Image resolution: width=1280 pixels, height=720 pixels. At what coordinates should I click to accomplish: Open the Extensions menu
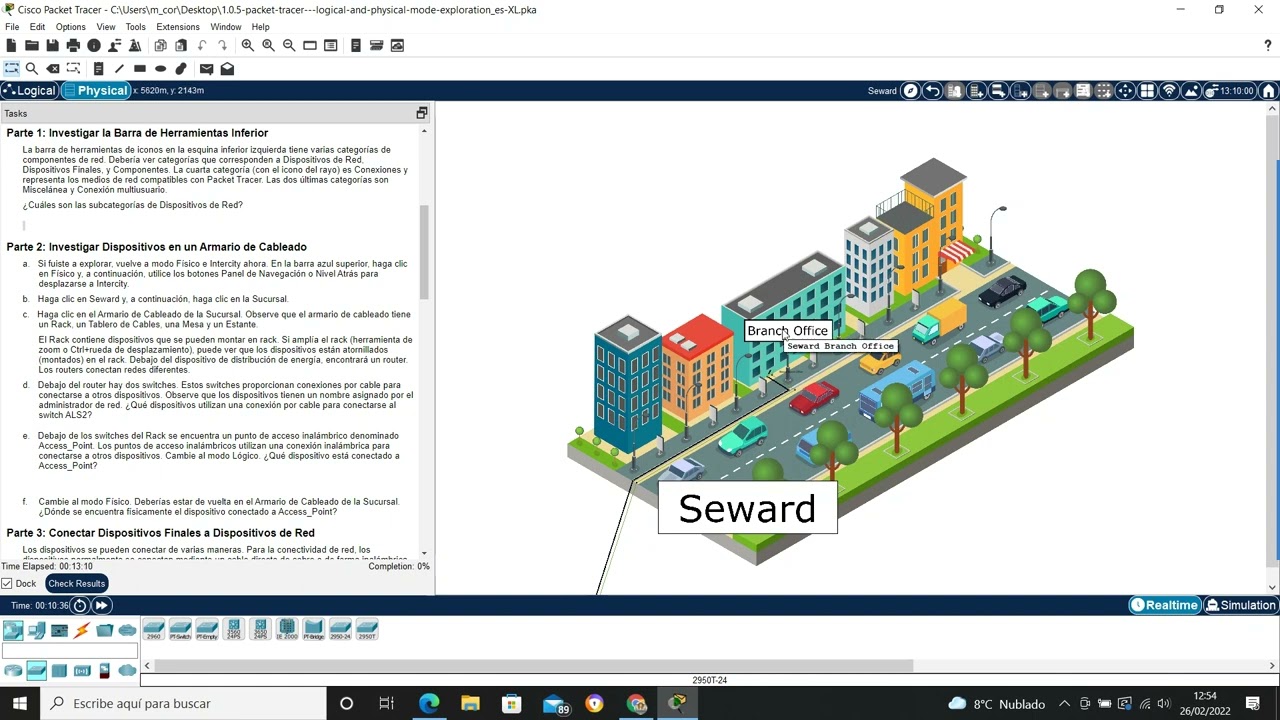pyautogui.click(x=178, y=27)
